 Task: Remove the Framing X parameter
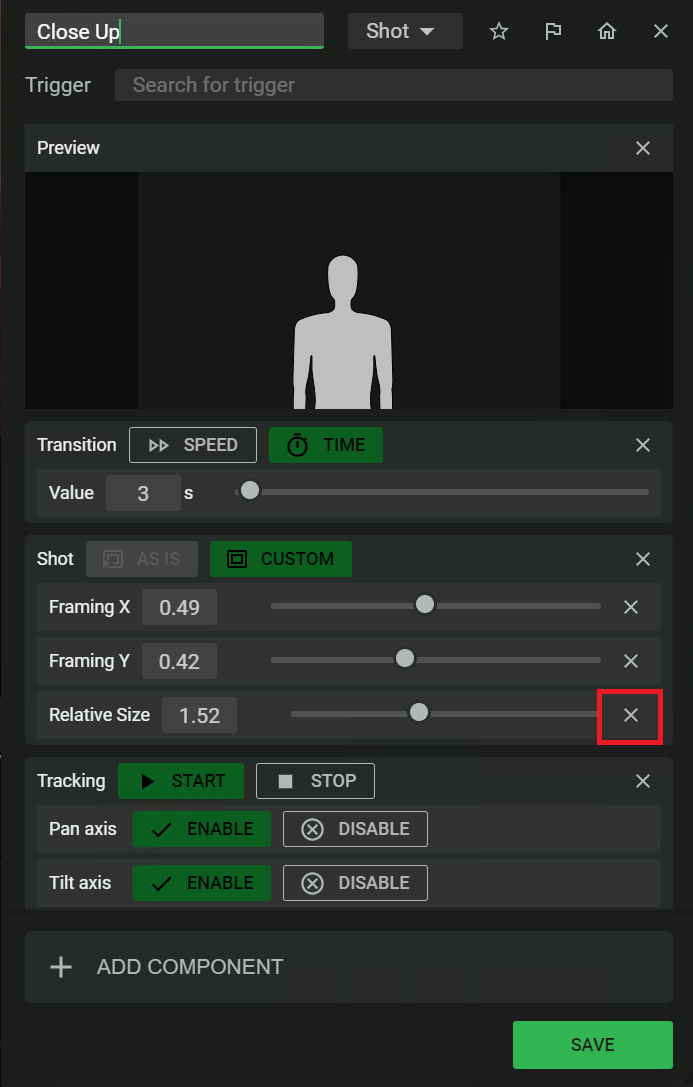(631, 607)
